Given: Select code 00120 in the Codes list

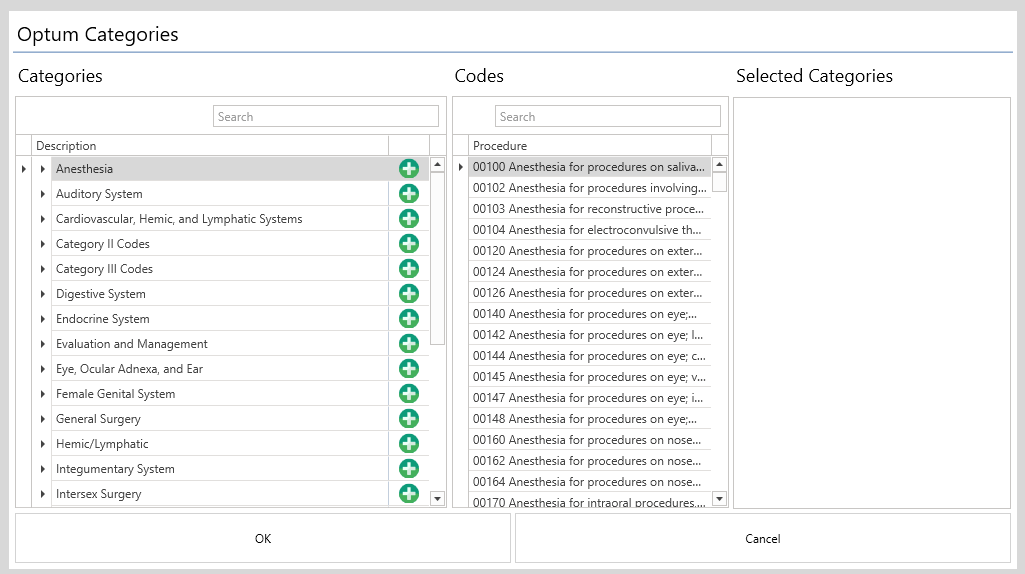Looking at the screenshot, I should click(x=590, y=250).
